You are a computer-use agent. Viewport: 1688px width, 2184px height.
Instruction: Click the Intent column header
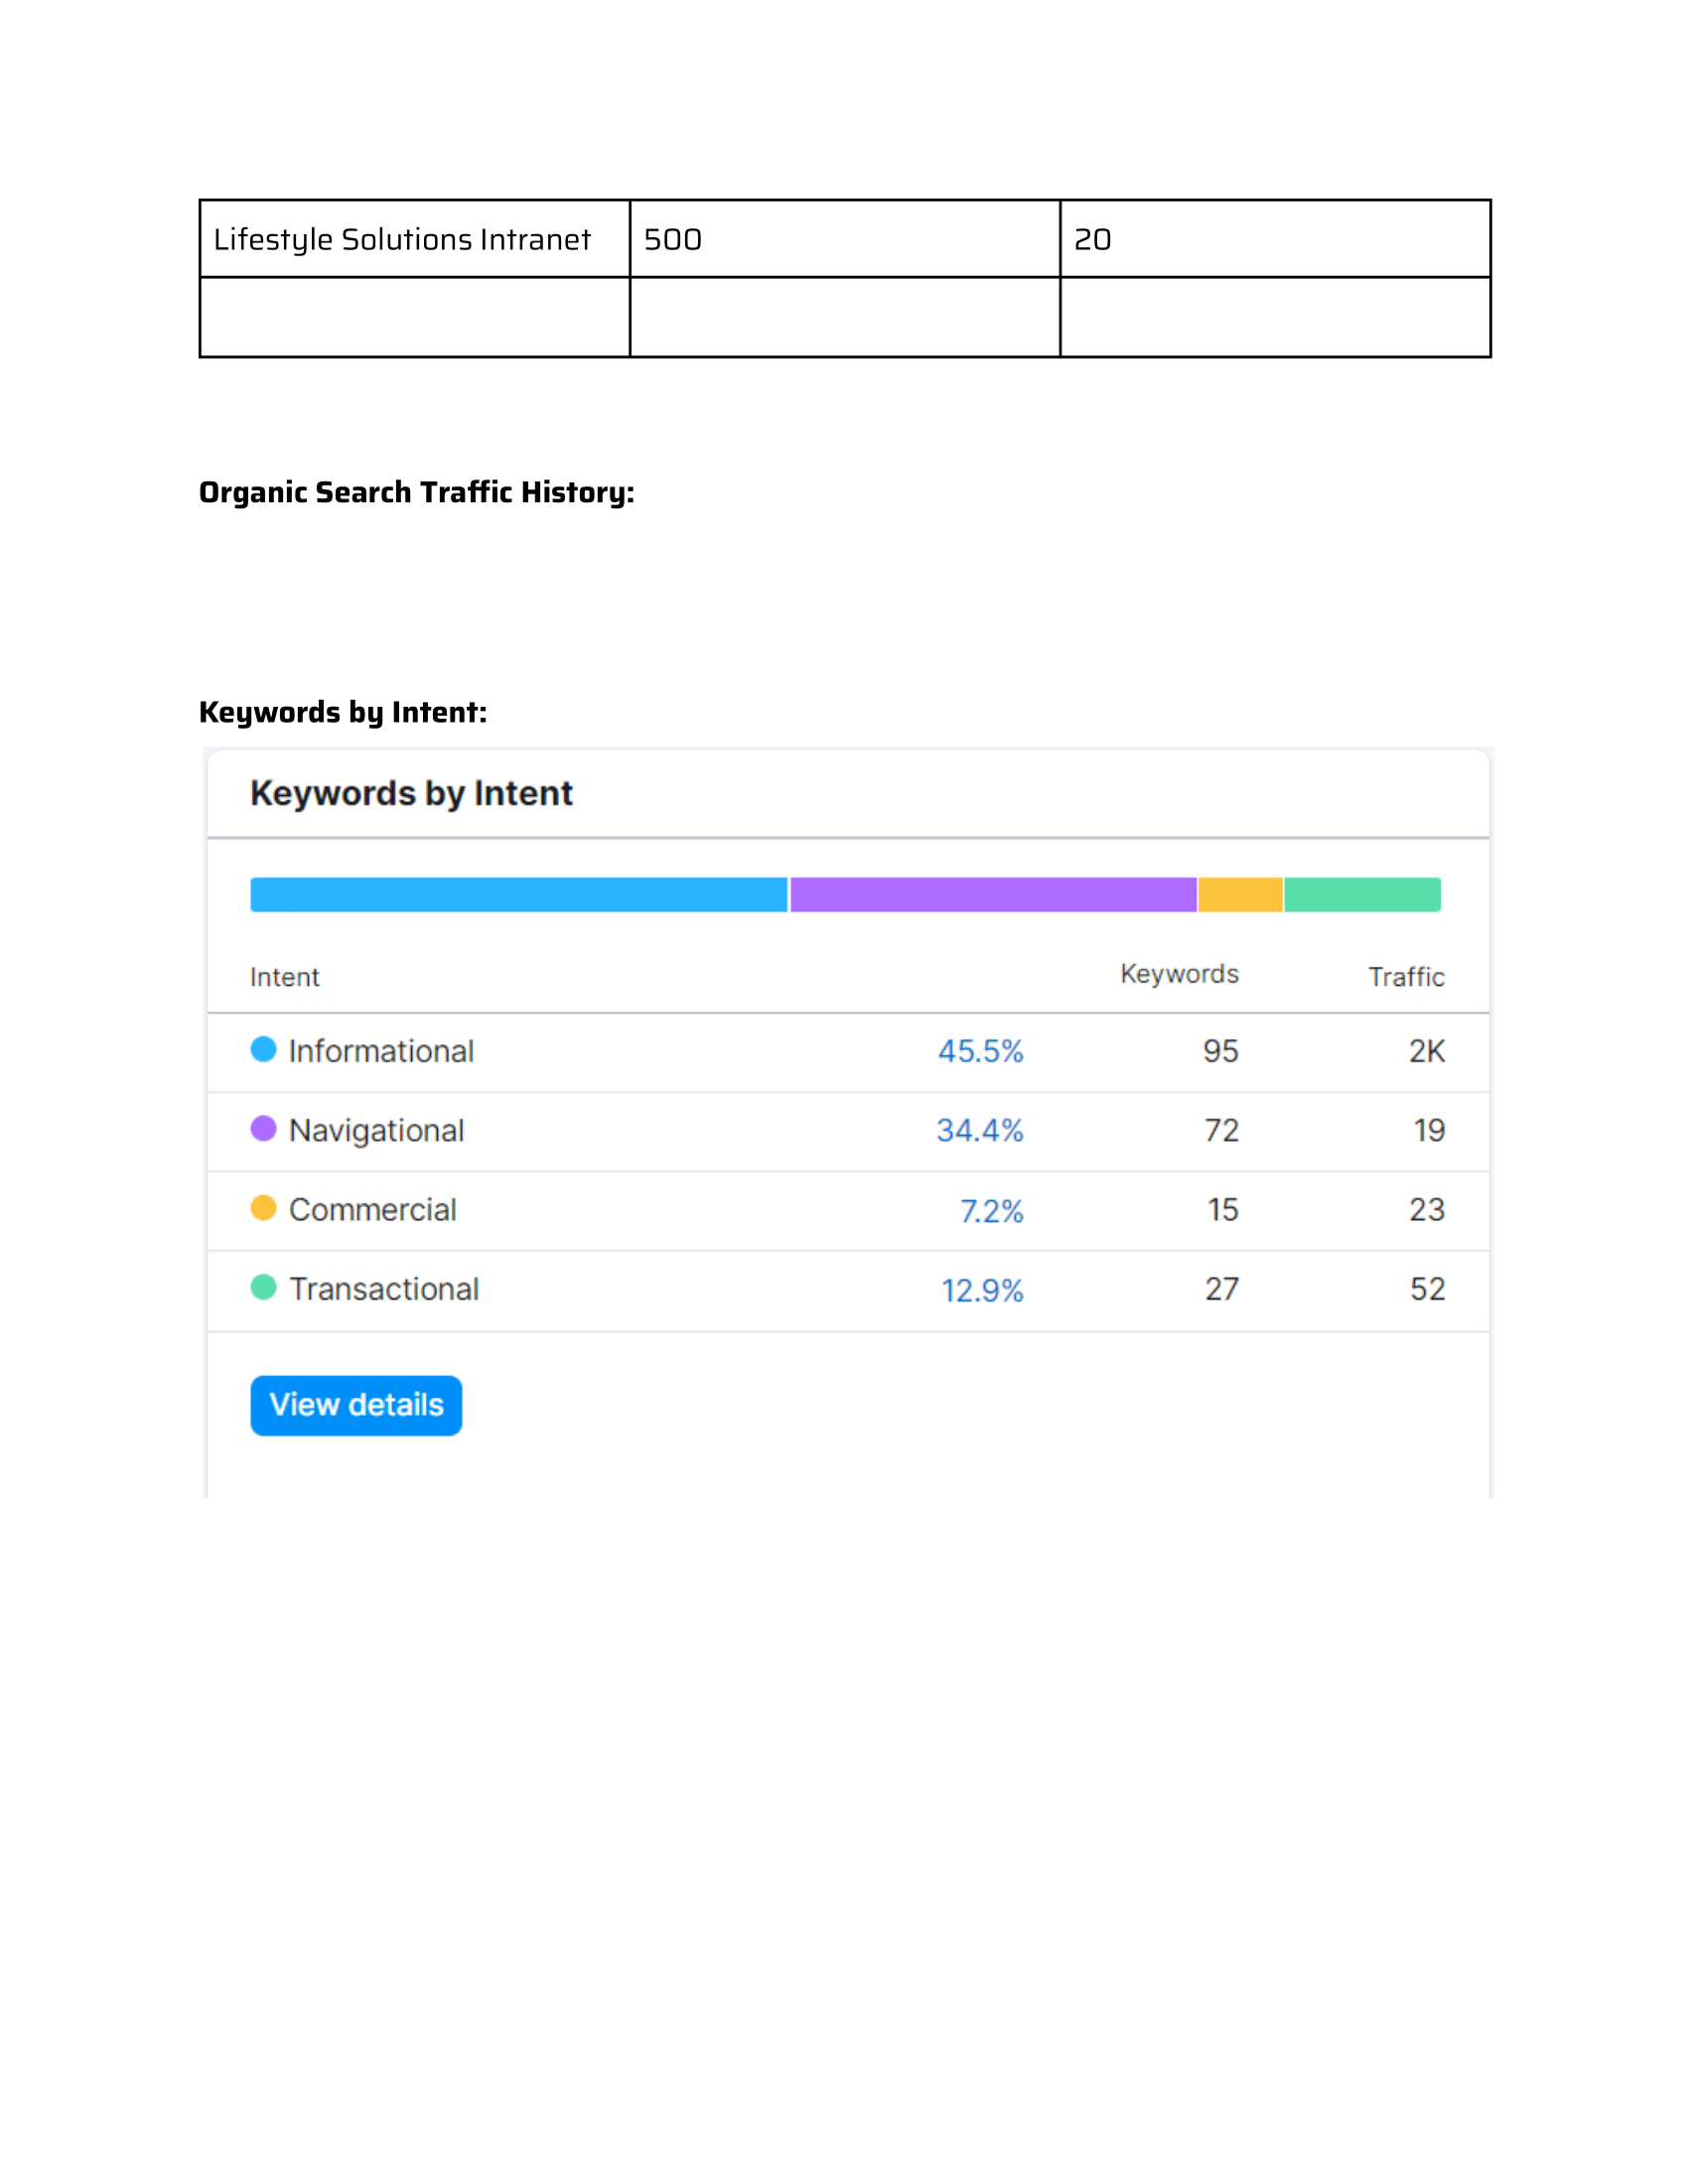[x=285, y=977]
